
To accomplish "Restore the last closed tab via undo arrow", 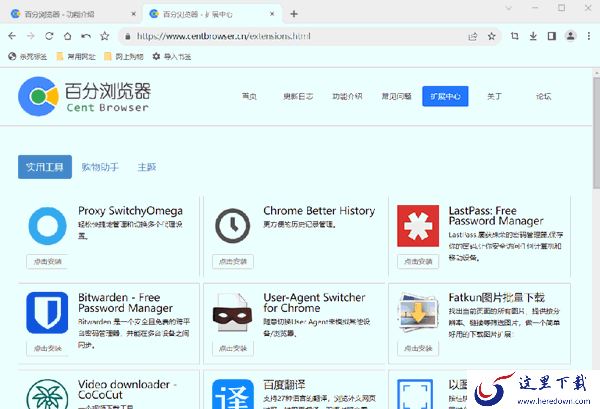I will point(86,36).
